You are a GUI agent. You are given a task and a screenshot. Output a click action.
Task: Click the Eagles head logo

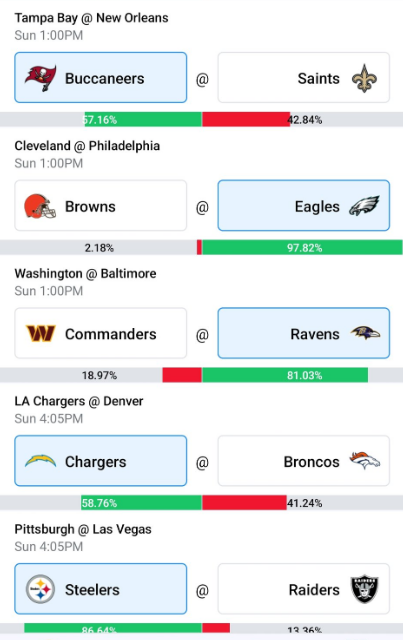point(364,206)
